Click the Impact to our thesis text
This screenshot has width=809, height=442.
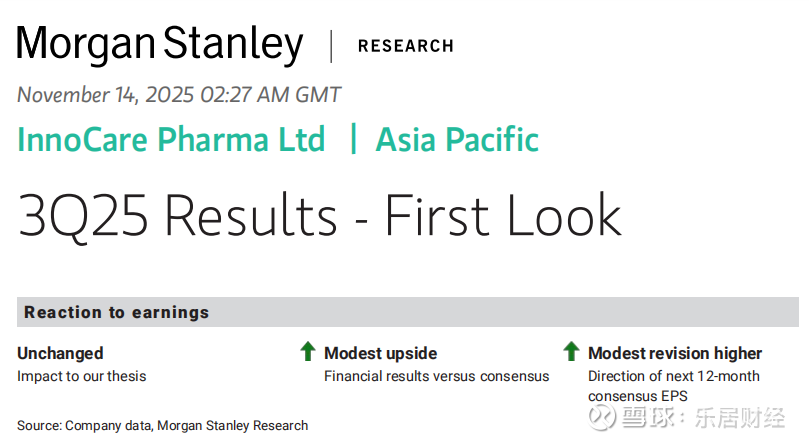point(81,376)
